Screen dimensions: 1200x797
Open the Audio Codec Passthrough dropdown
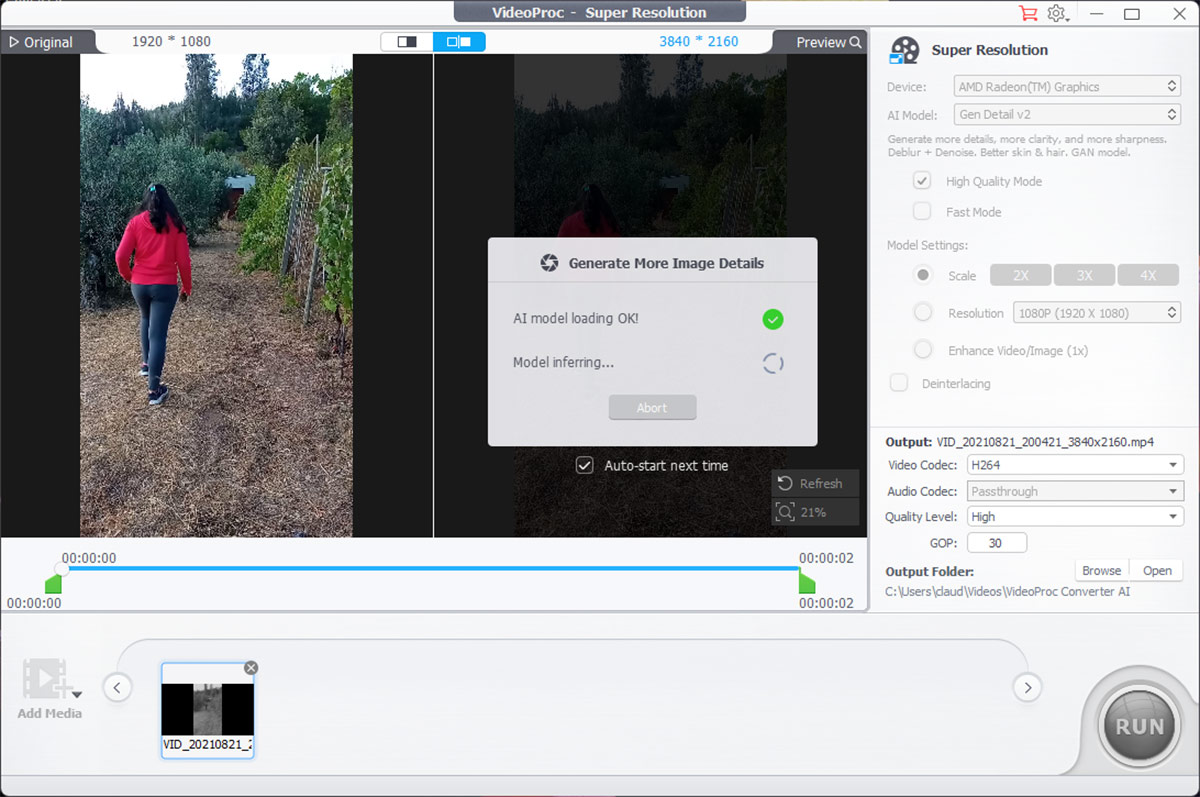click(1076, 491)
